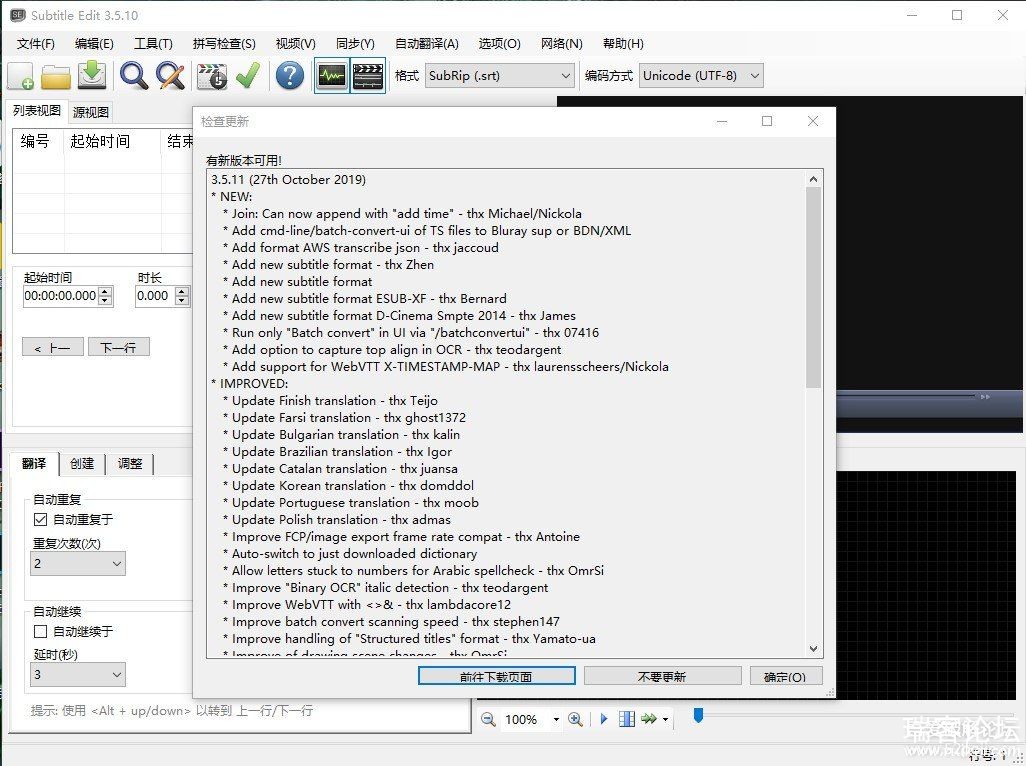Click the waveform position slider handle

[698, 716]
